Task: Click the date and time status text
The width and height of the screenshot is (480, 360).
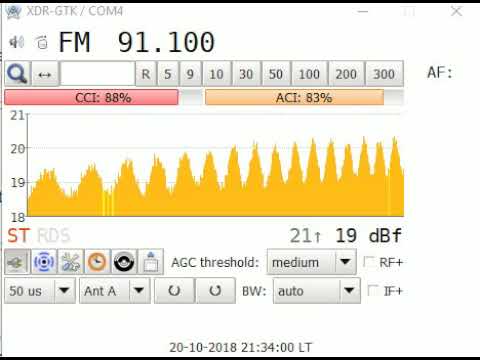Action: click(241, 347)
